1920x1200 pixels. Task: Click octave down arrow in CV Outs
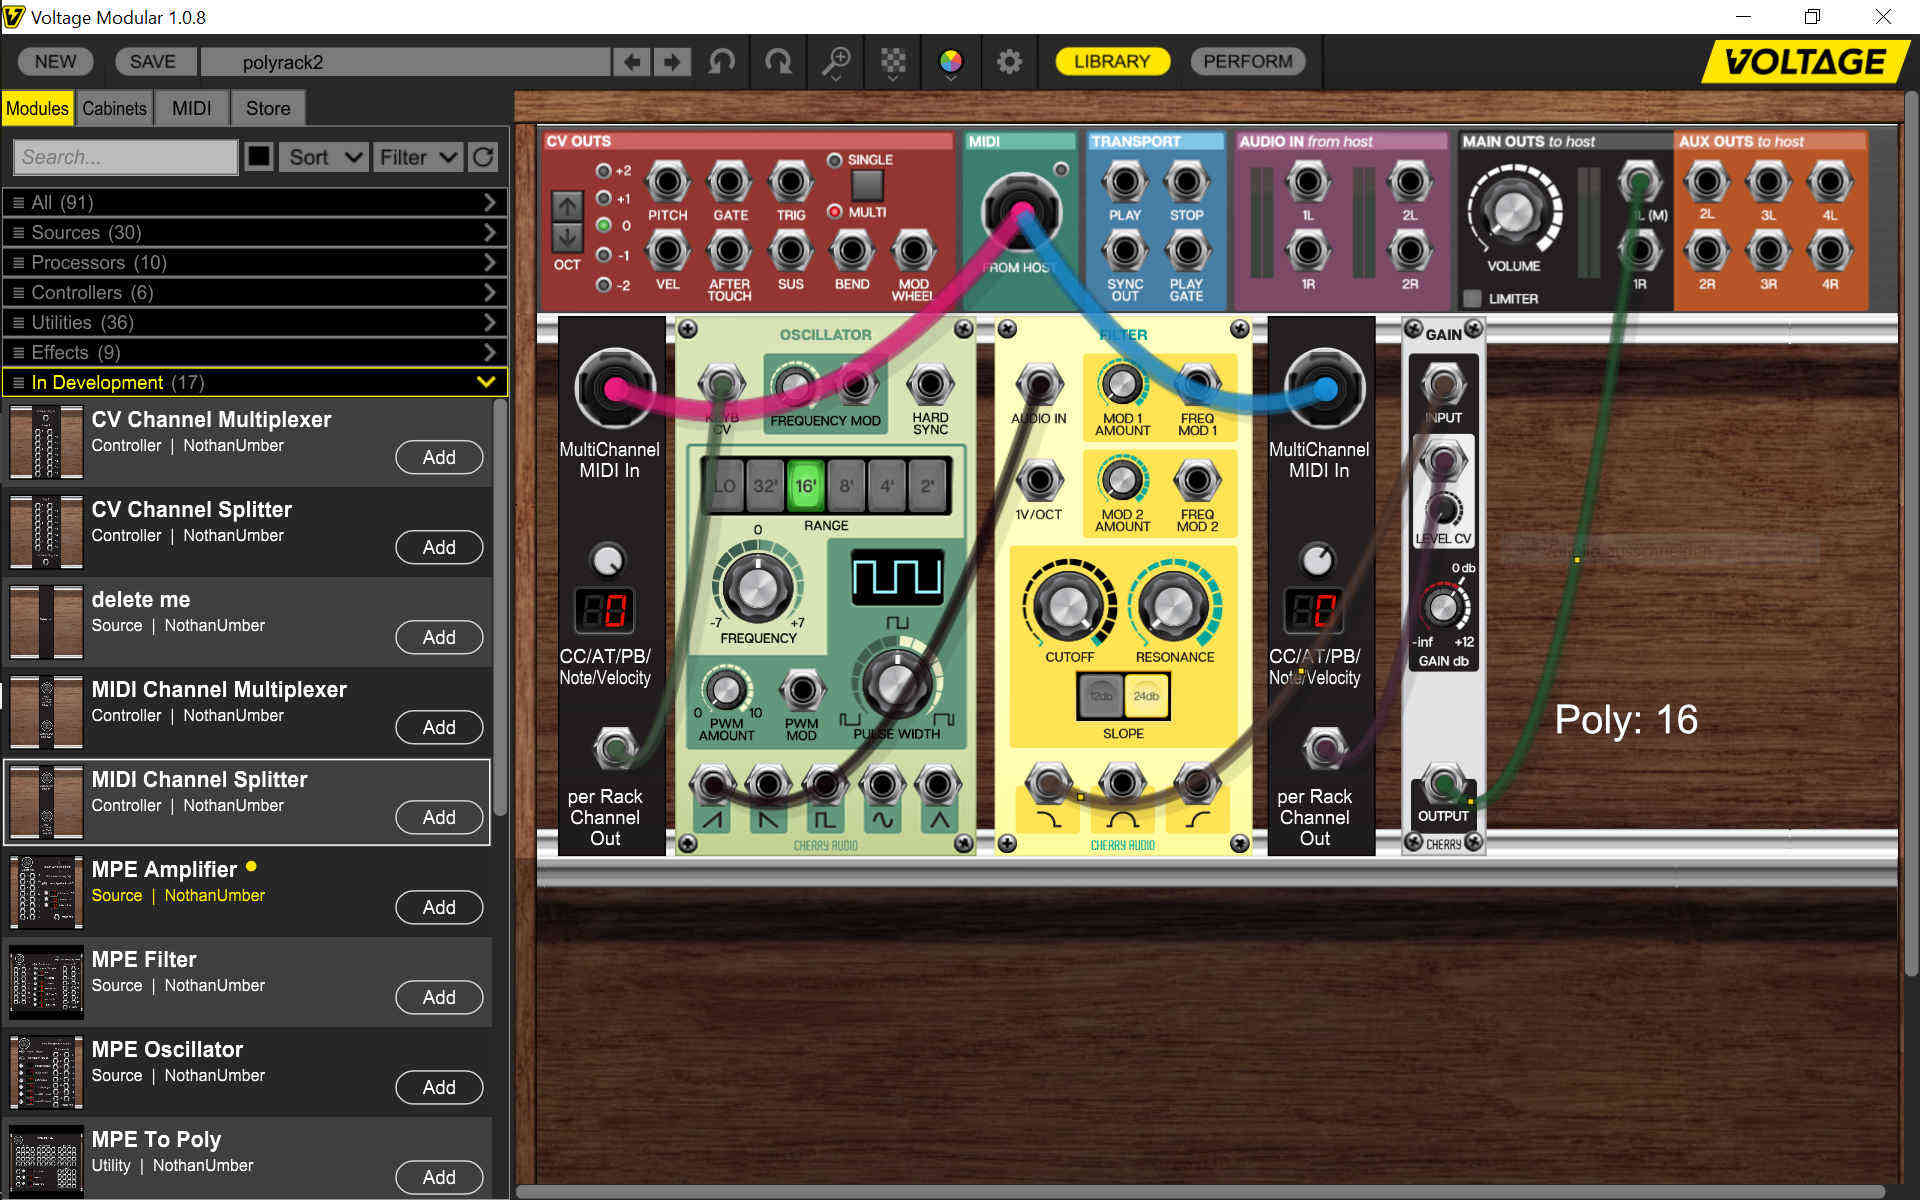click(567, 237)
